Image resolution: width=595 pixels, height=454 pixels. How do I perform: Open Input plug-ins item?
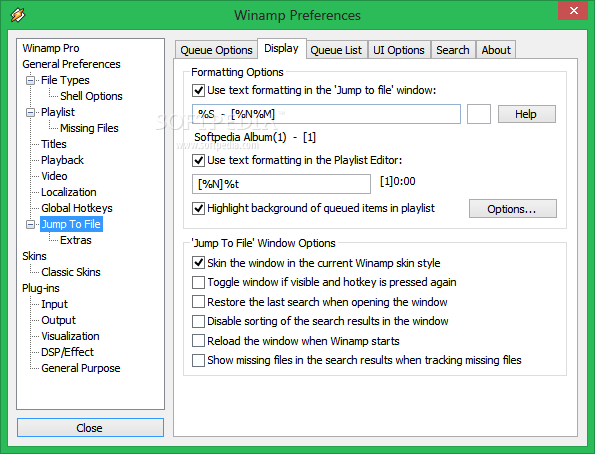click(55, 304)
